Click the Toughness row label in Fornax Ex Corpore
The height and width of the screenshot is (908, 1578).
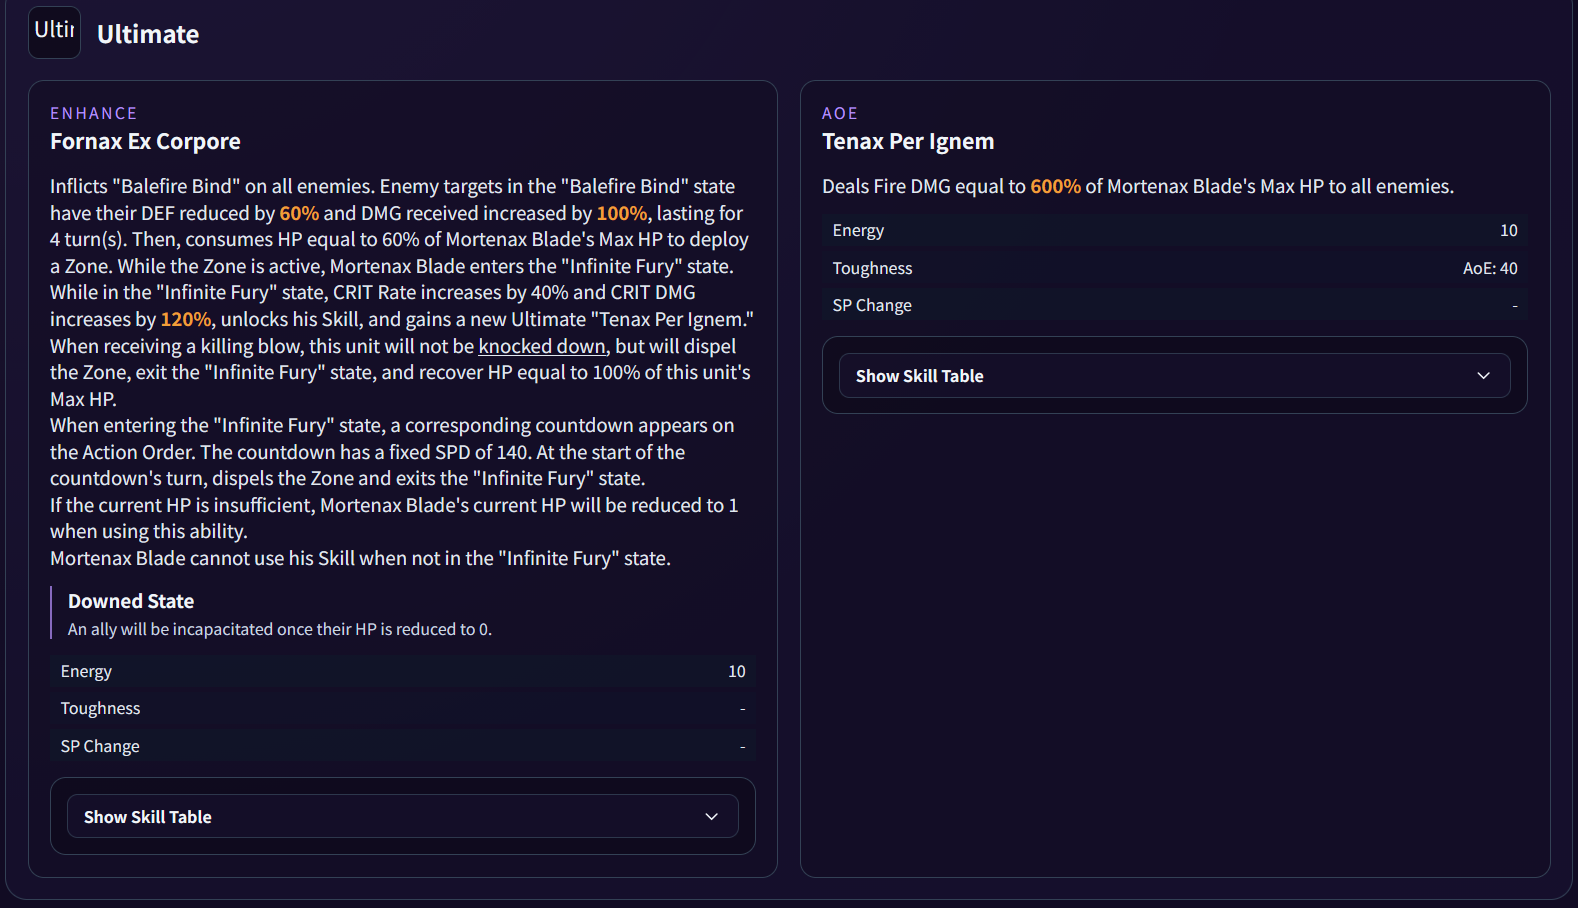100,708
